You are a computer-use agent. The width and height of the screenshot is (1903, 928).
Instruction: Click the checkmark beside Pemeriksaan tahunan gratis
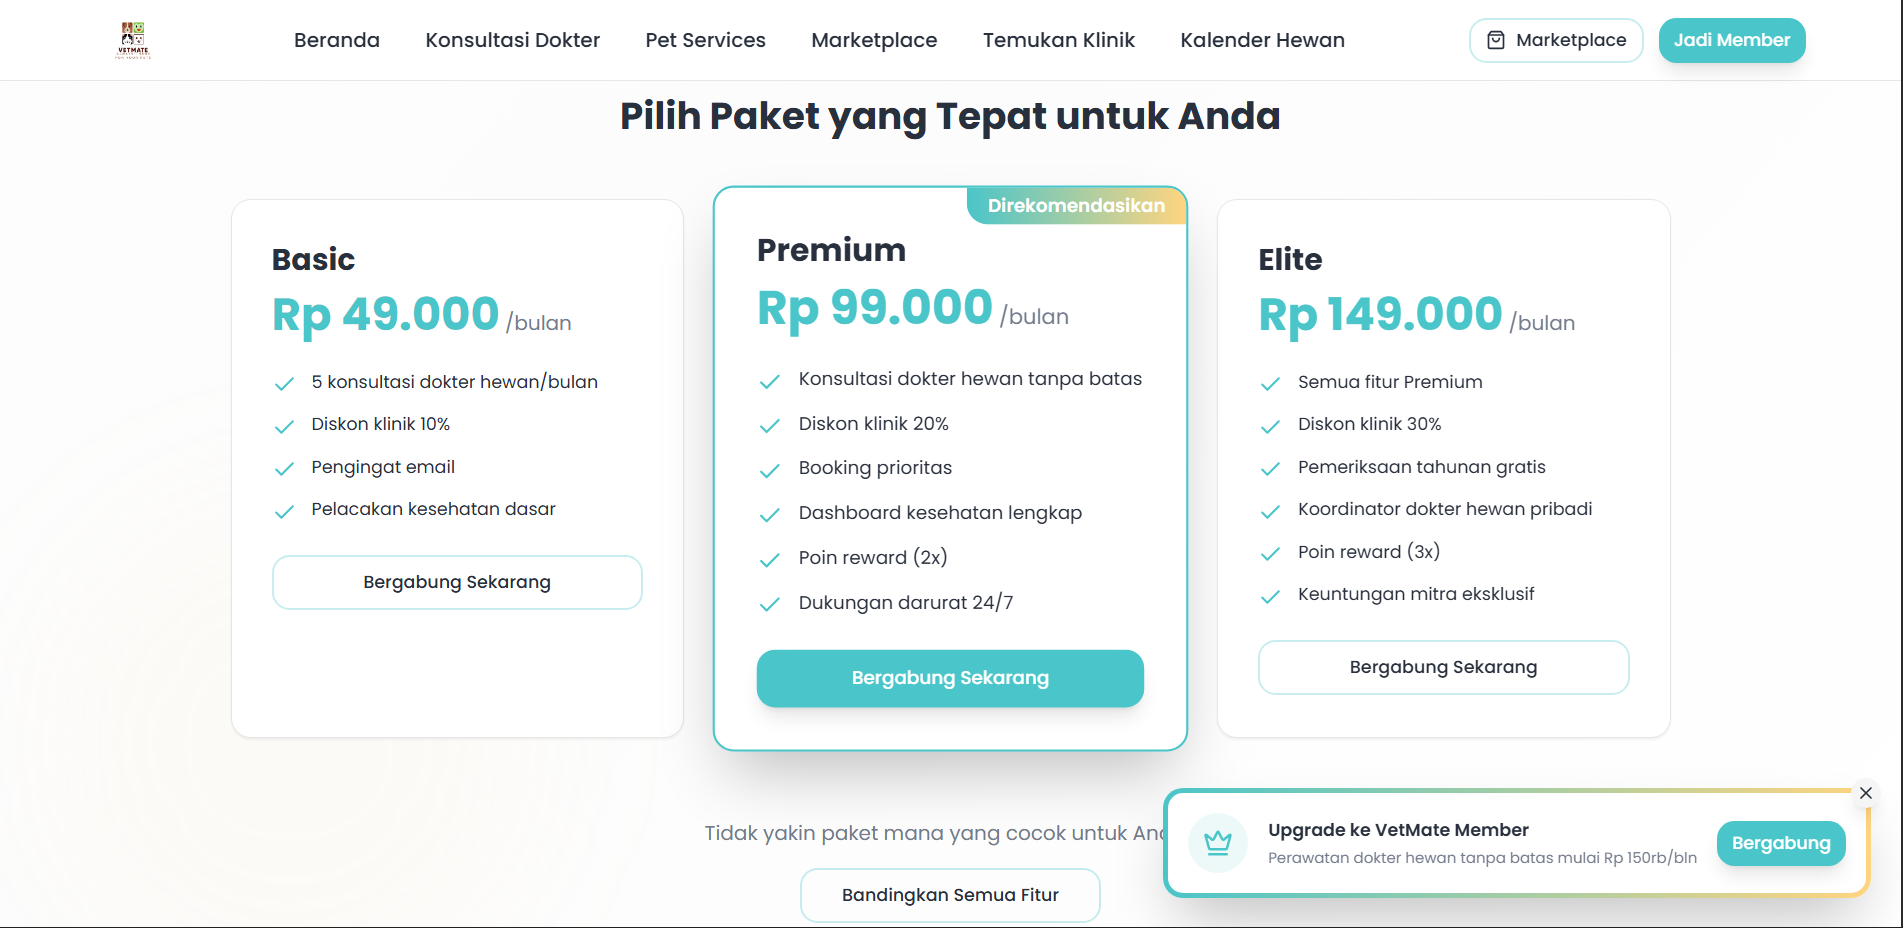coord(1270,469)
